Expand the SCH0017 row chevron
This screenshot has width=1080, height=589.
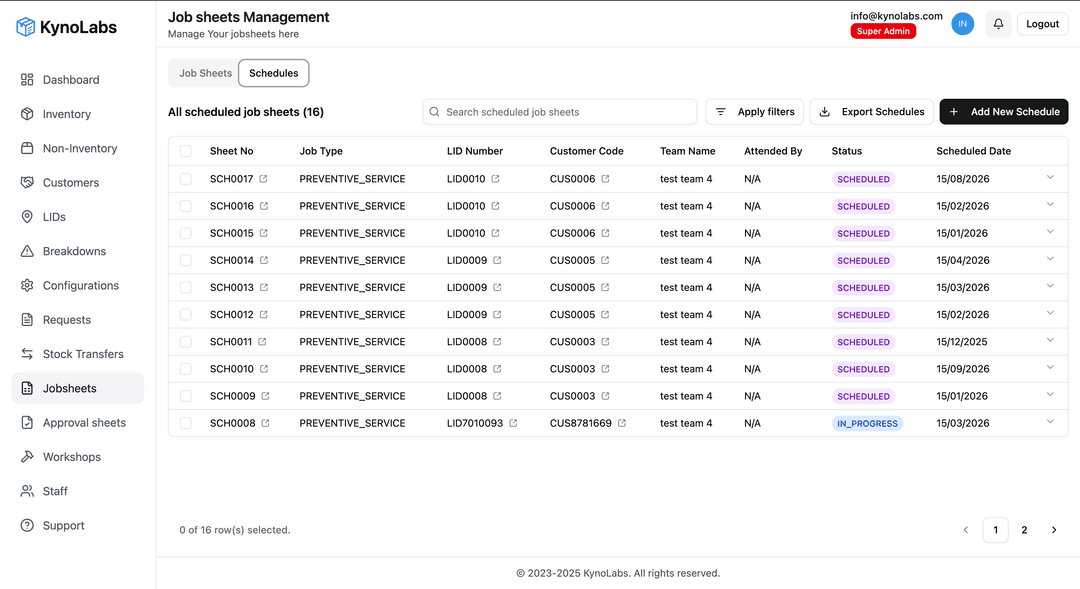pos(1050,177)
